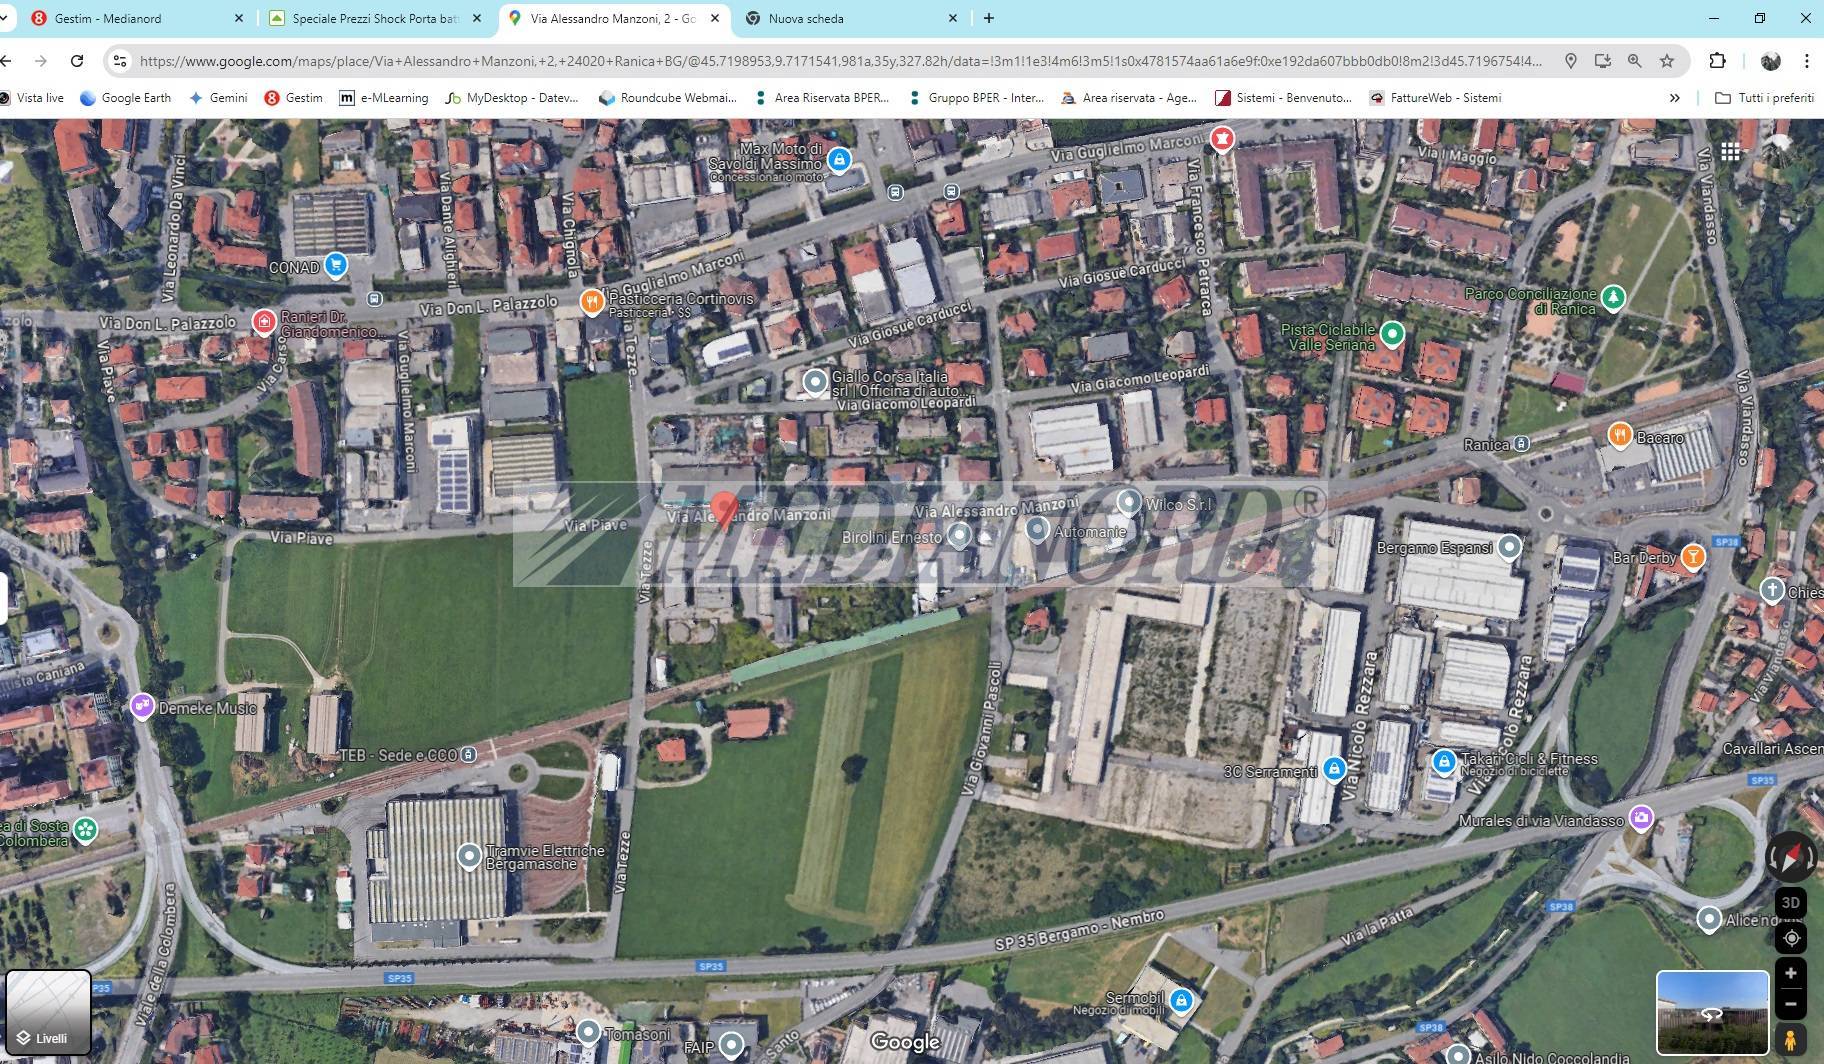Select the Bergamo Espansi marker
1824x1064 pixels.
click(x=1509, y=547)
